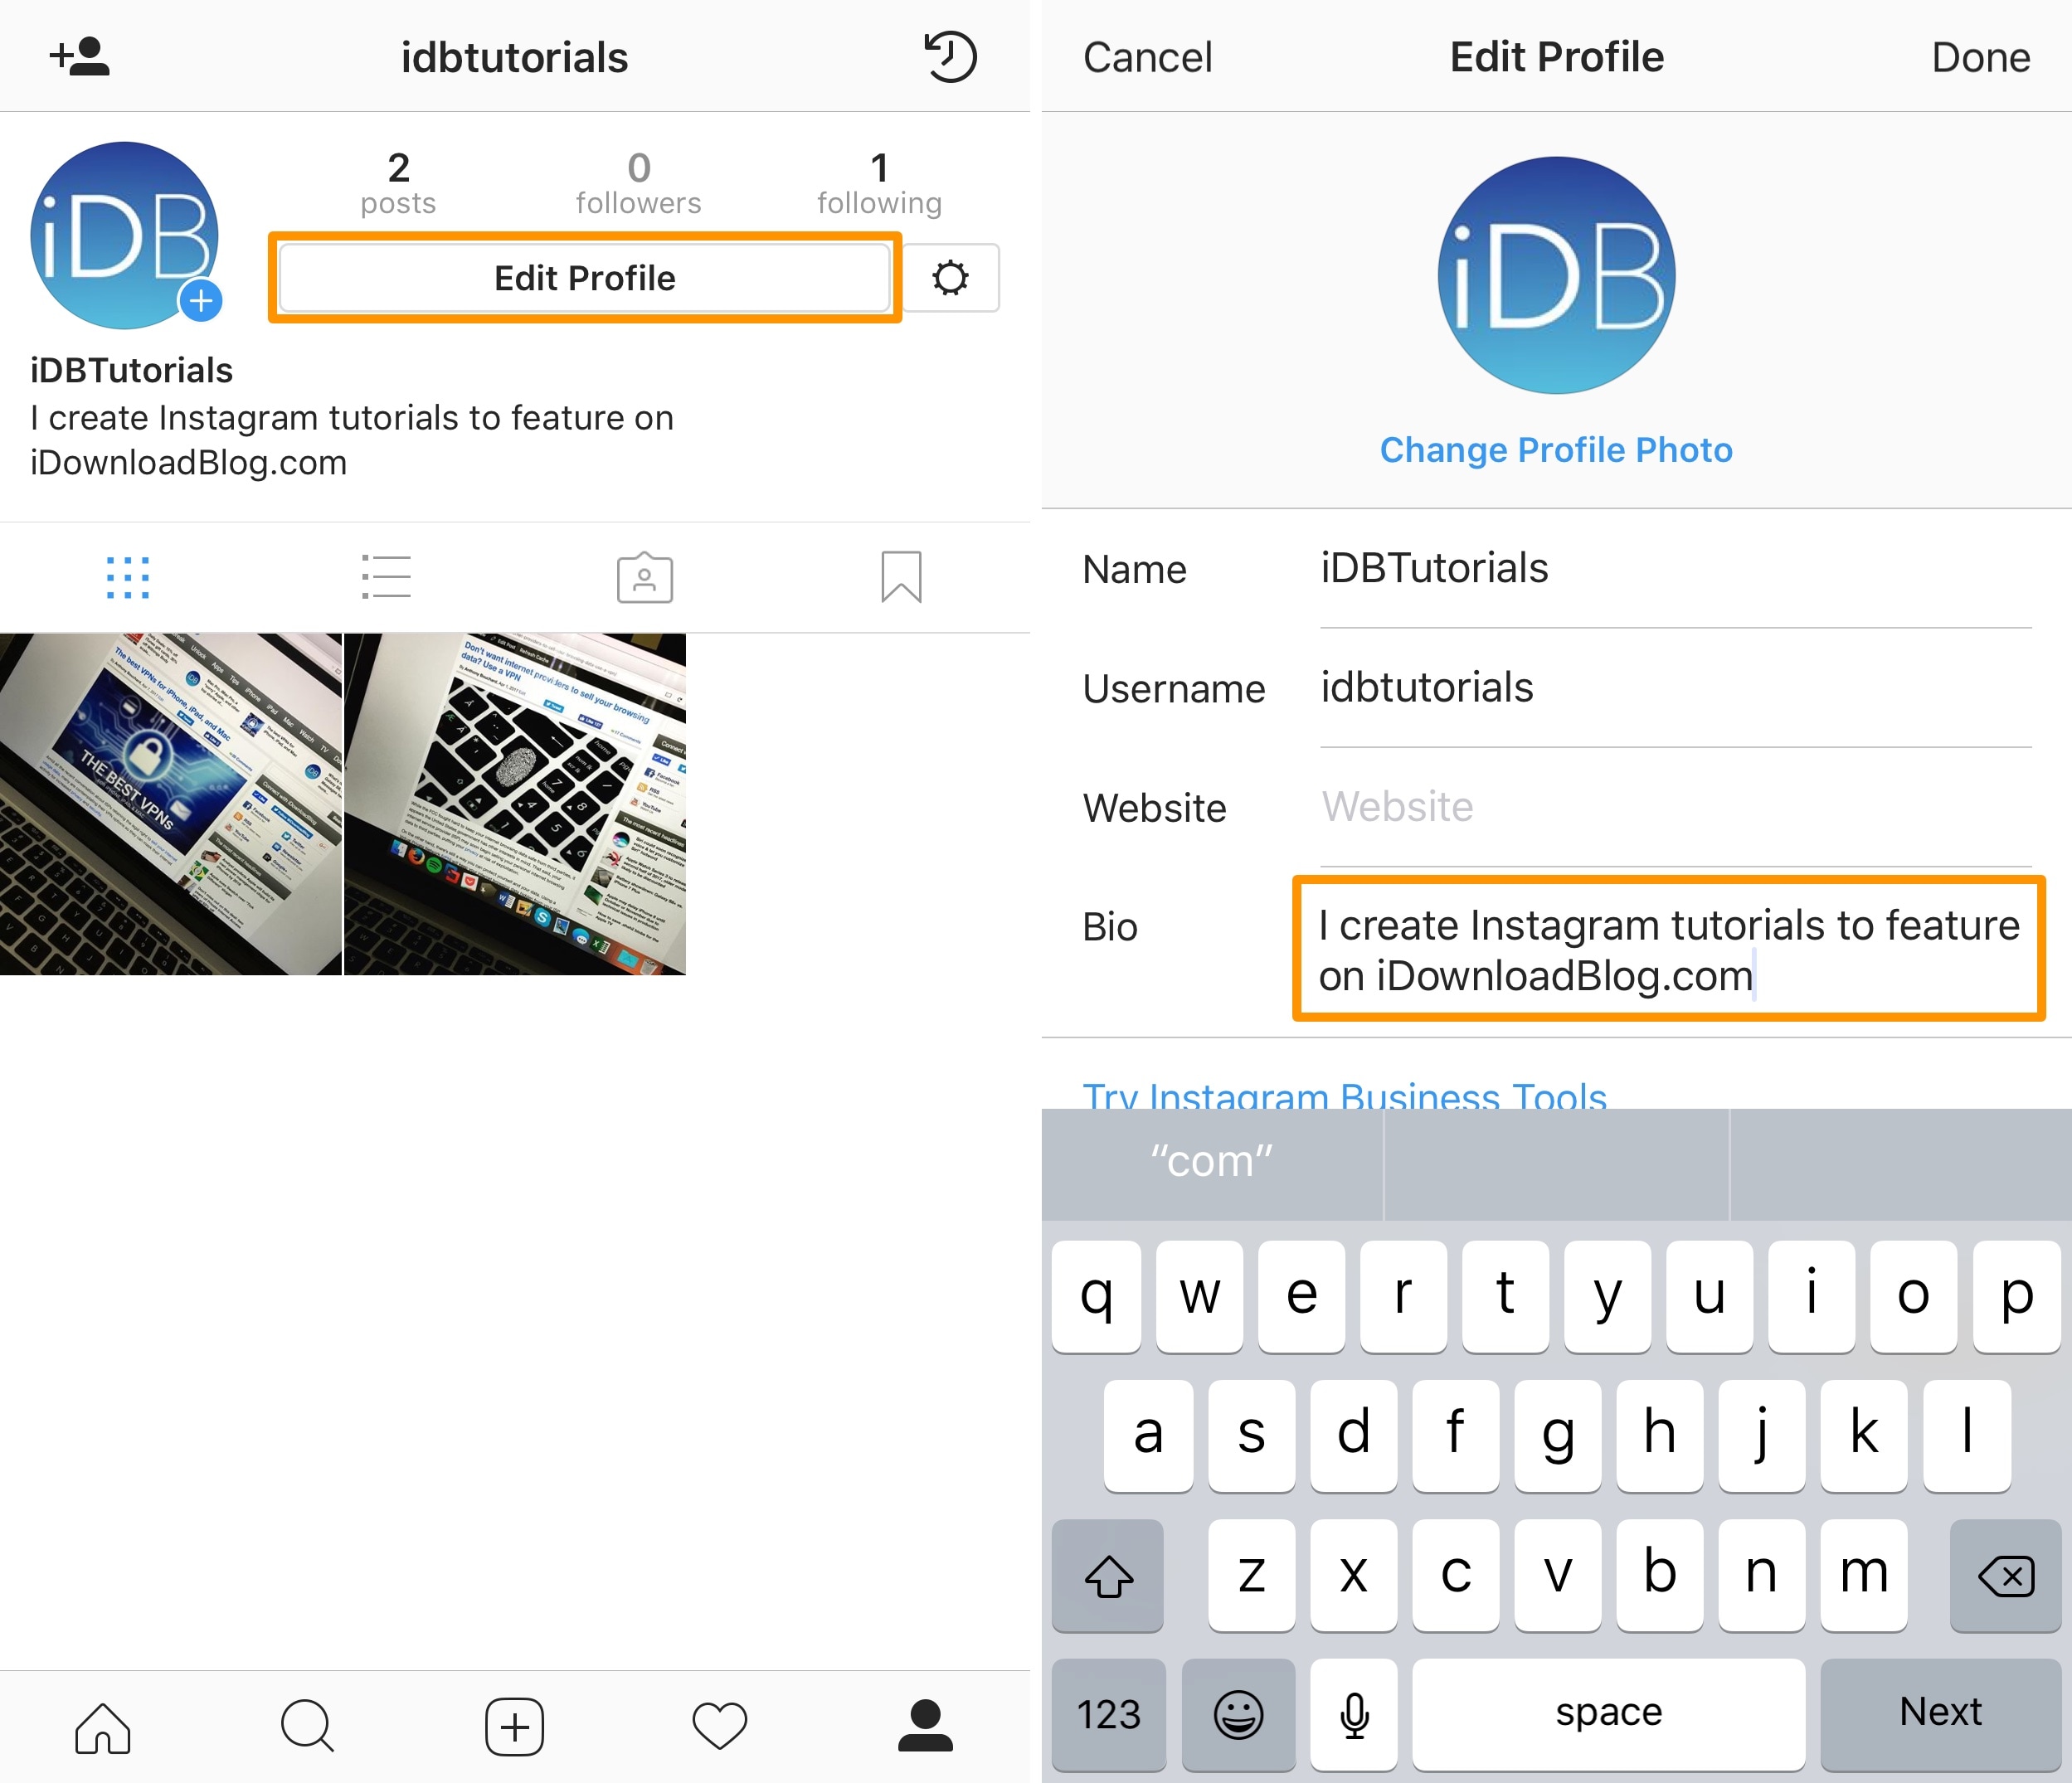Viewport: 2072px width, 1783px height.
Task: Switch to grid view of posts
Action: pyautogui.click(x=128, y=578)
